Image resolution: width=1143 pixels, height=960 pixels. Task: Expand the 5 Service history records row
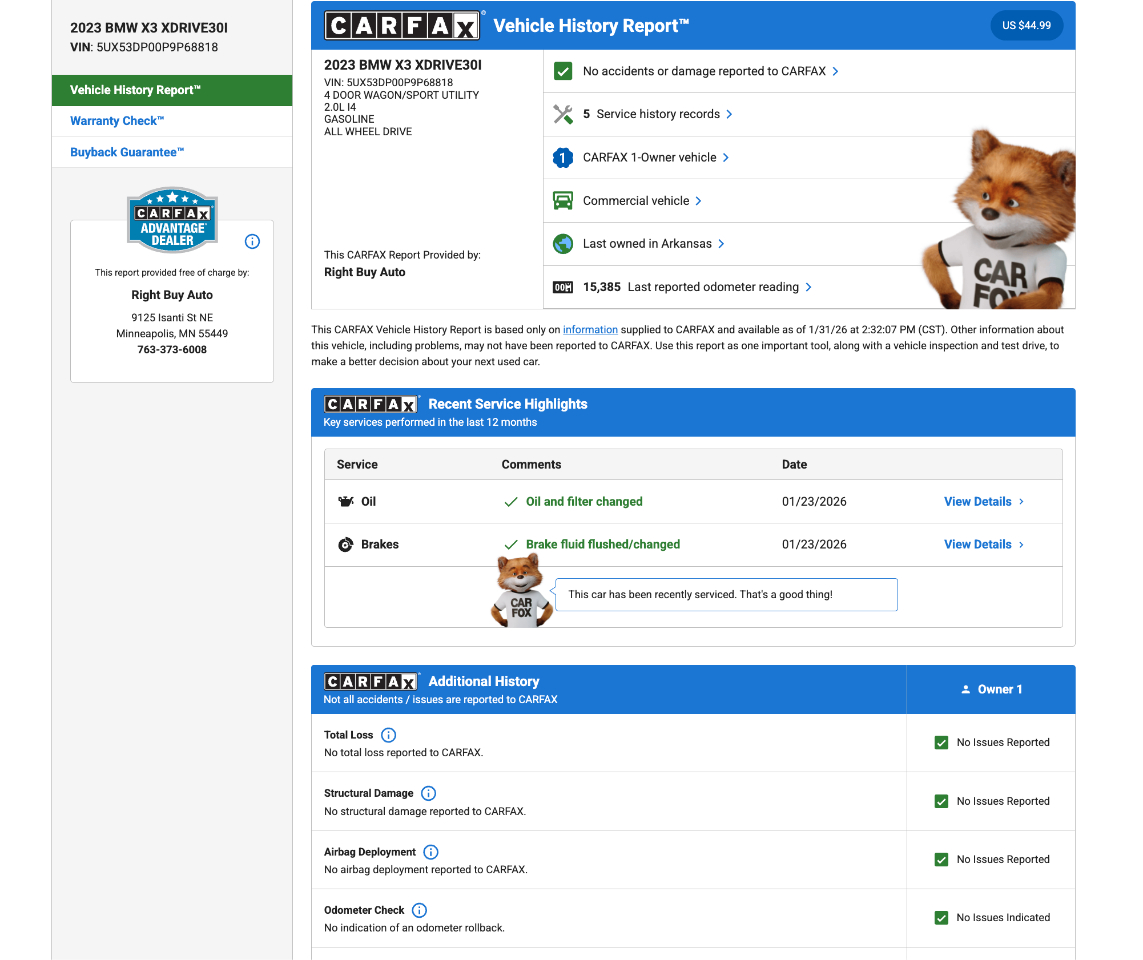pyautogui.click(x=658, y=114)
